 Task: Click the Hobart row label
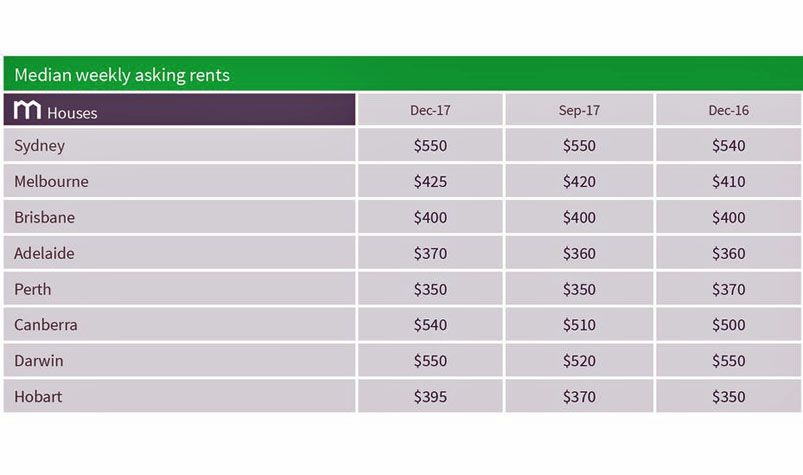(x=38, y=396)
